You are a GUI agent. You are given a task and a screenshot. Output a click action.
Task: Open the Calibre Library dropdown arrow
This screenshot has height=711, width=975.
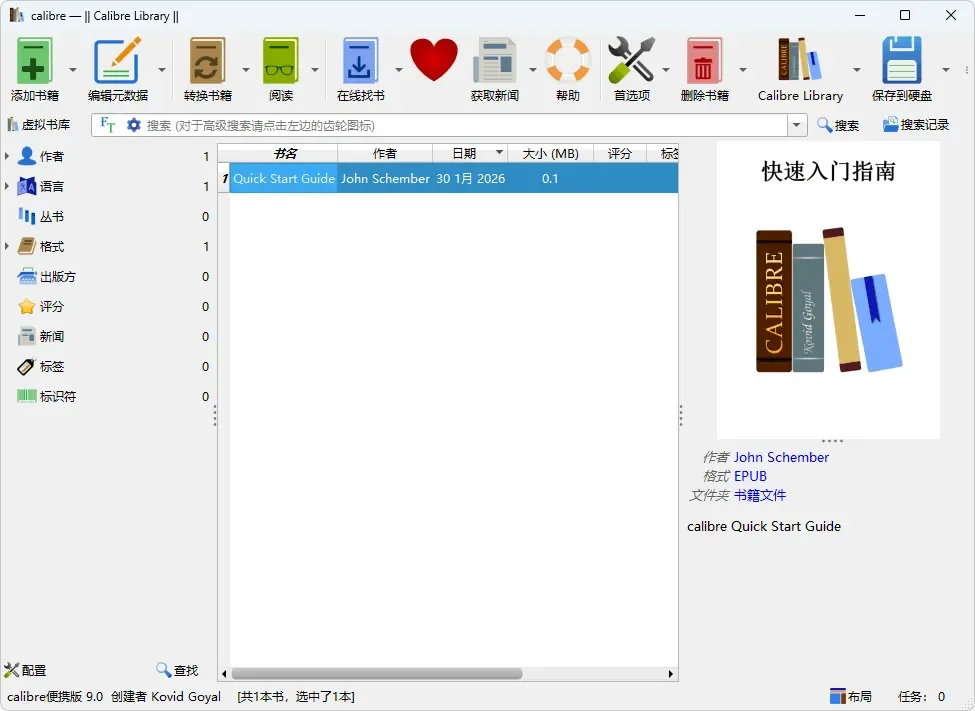[x=857, y=70]
